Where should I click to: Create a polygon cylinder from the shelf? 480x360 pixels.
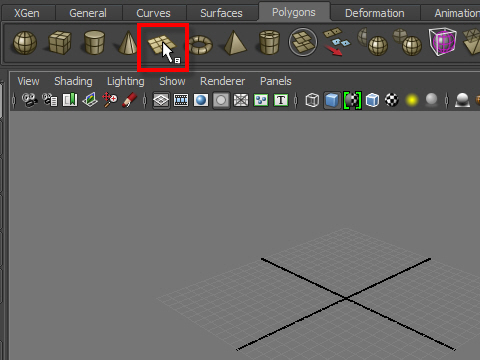click(x=94, y=43)
